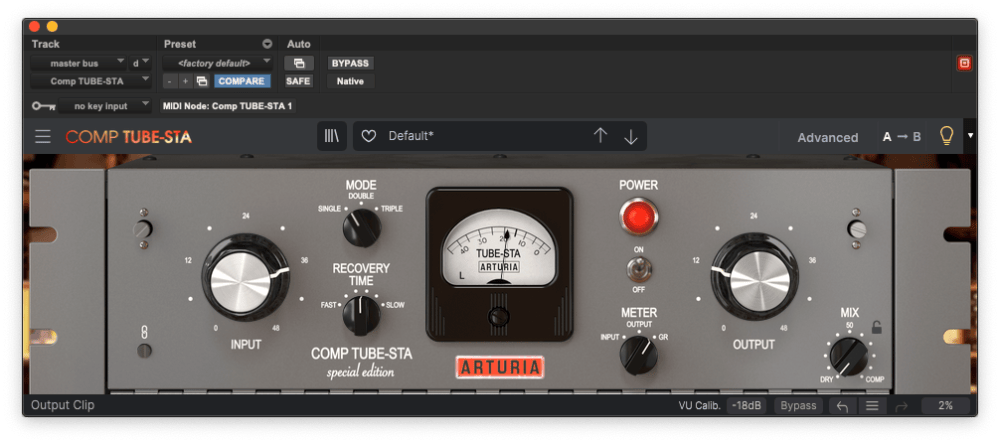Open the insert position 'd' dropdown
The image size is (1000, 443).
click(140, 63)
